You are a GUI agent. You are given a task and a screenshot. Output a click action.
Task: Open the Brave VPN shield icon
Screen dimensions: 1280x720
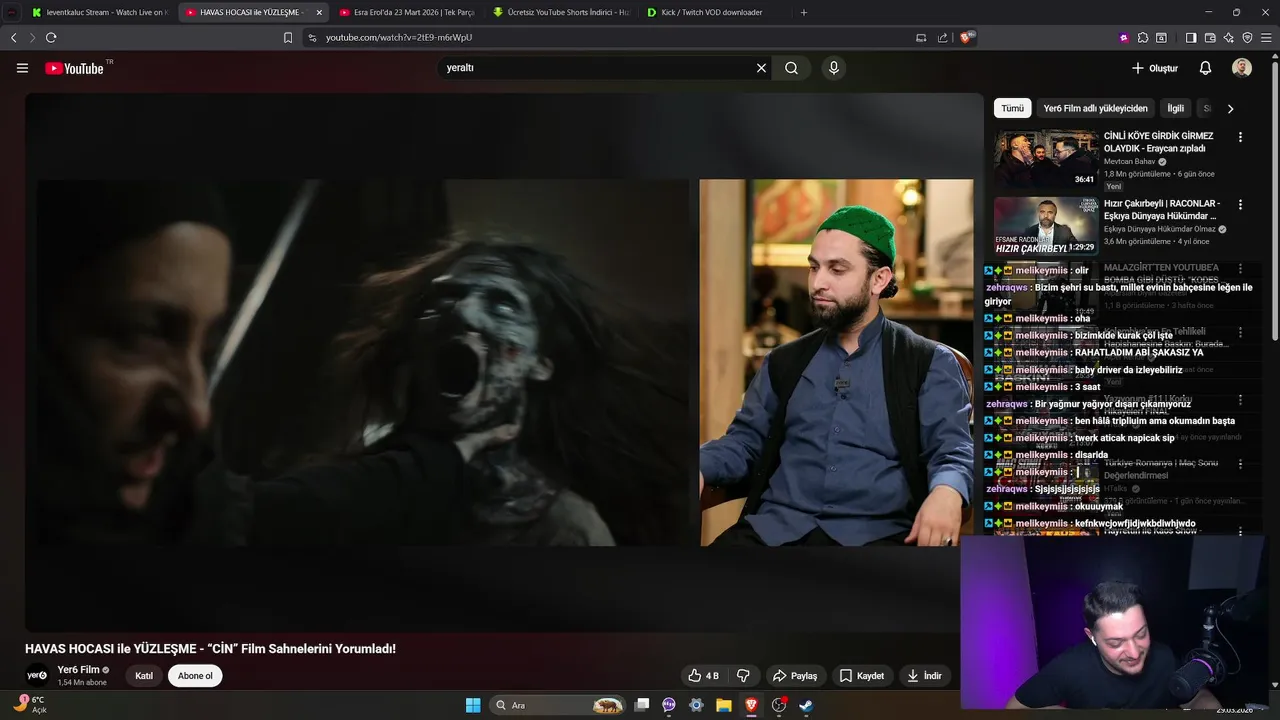click(x=1247, y=37)
